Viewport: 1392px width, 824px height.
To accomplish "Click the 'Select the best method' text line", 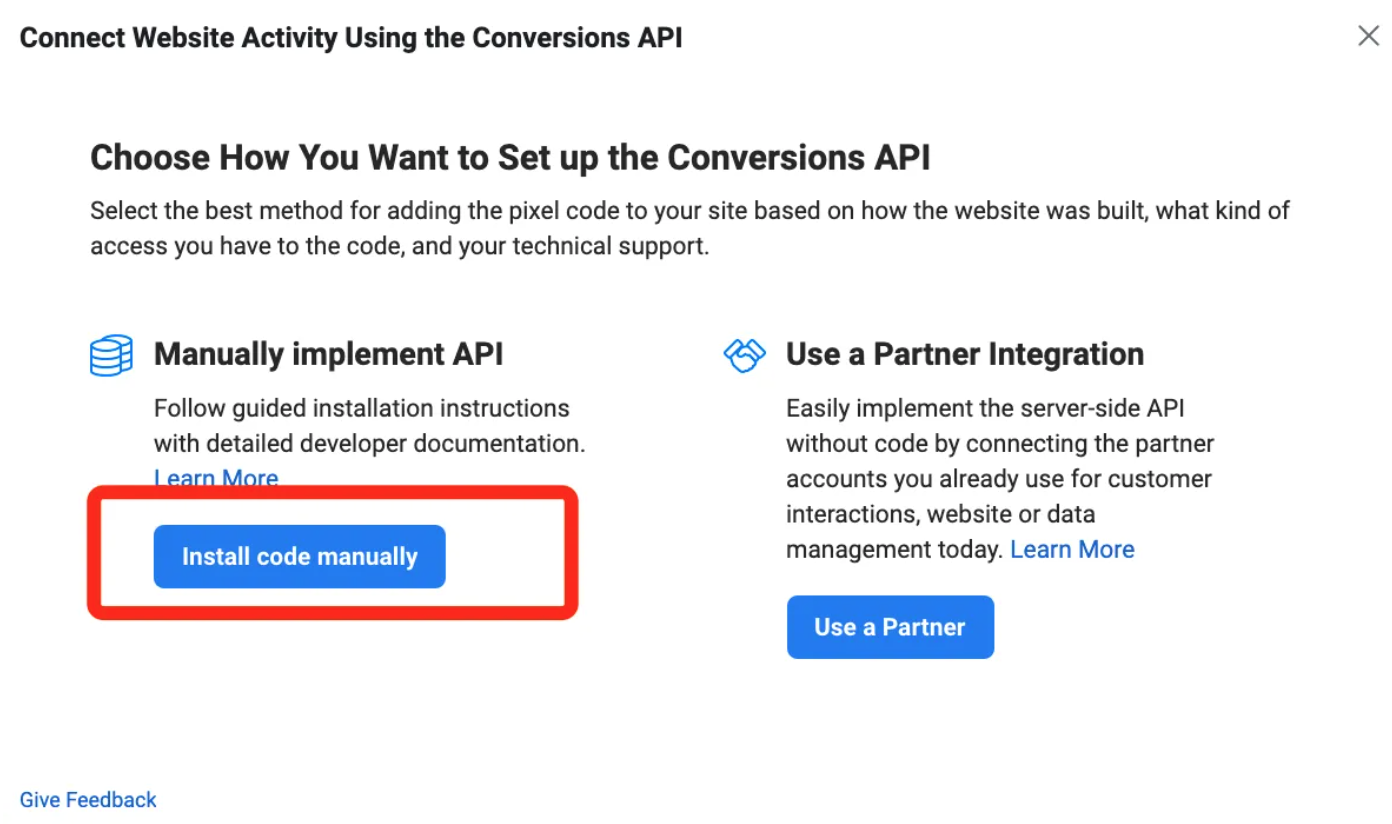I will [689, 211].
